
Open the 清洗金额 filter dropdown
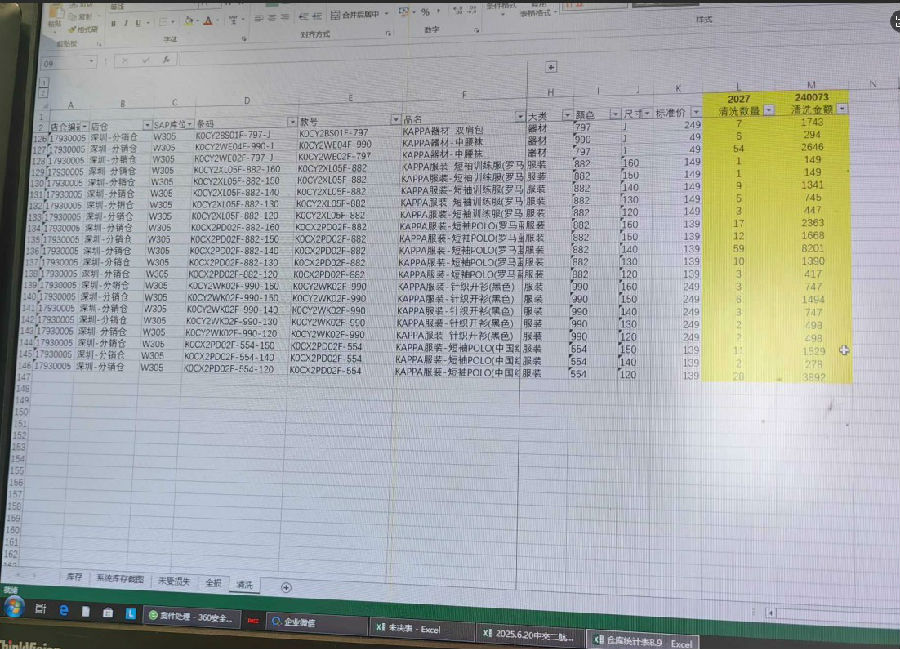pyautogui.click(x=841, y=108)
